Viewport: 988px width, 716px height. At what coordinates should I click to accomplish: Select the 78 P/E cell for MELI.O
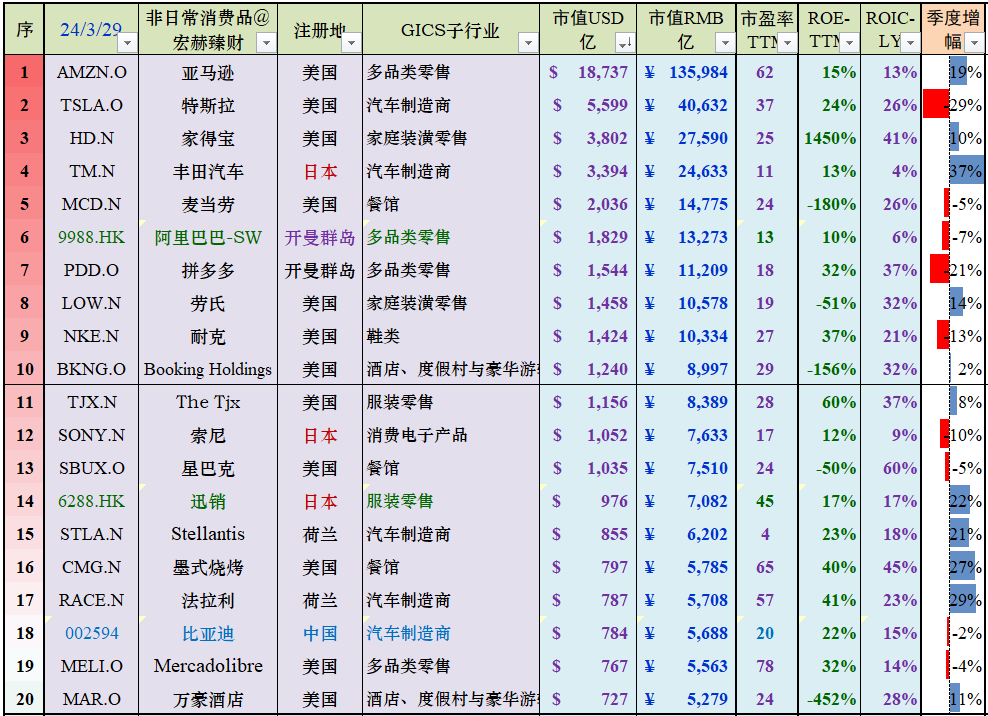pos(767,666)
